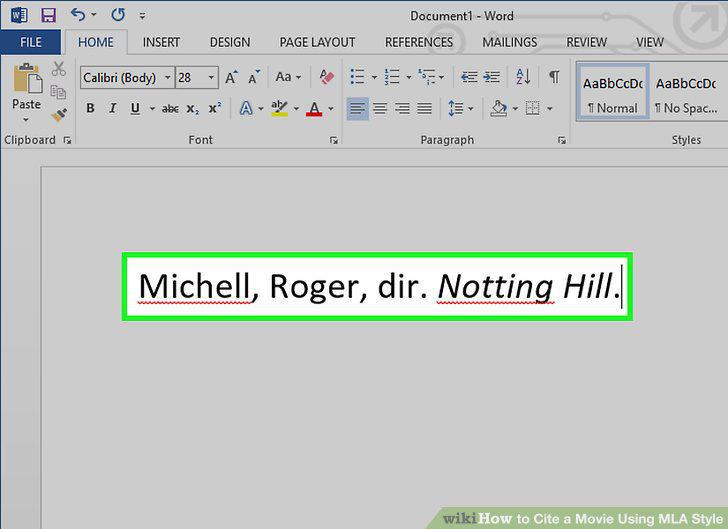The image size is (728, 529).
Task: Toggle Italic formatting
Action: pyautogui.click(x=112, y=109)
